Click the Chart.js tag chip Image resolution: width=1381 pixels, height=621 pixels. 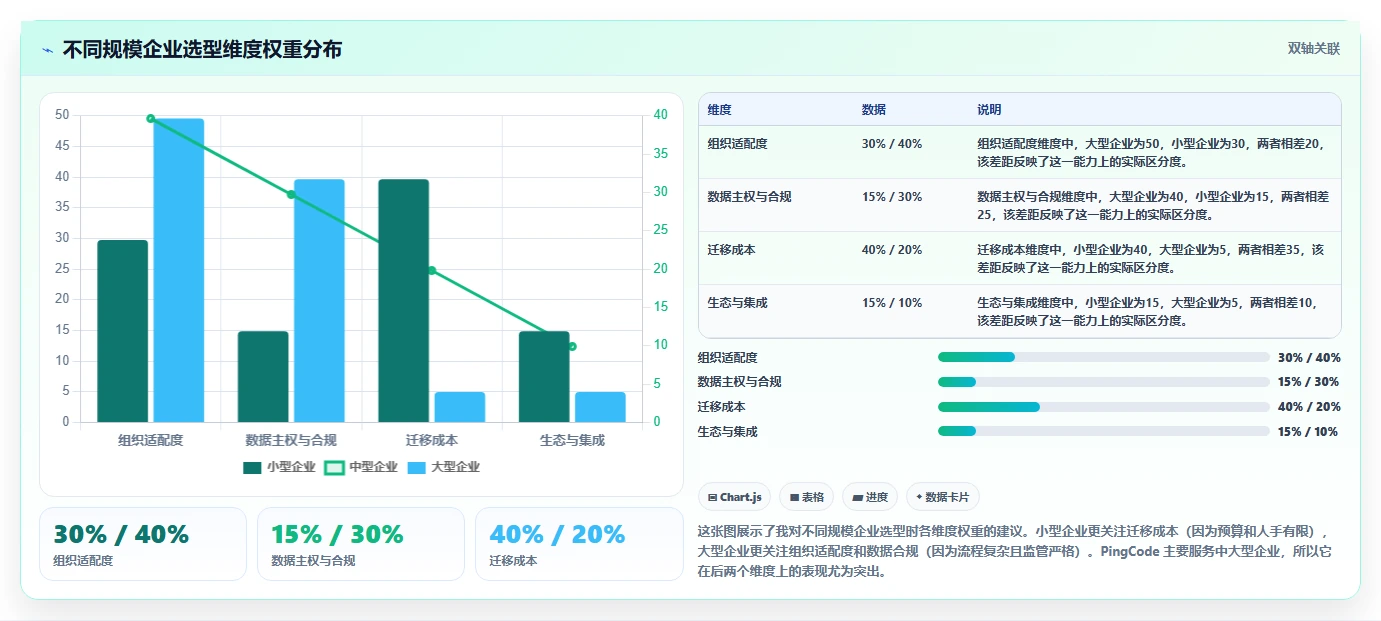pos(734,497)
